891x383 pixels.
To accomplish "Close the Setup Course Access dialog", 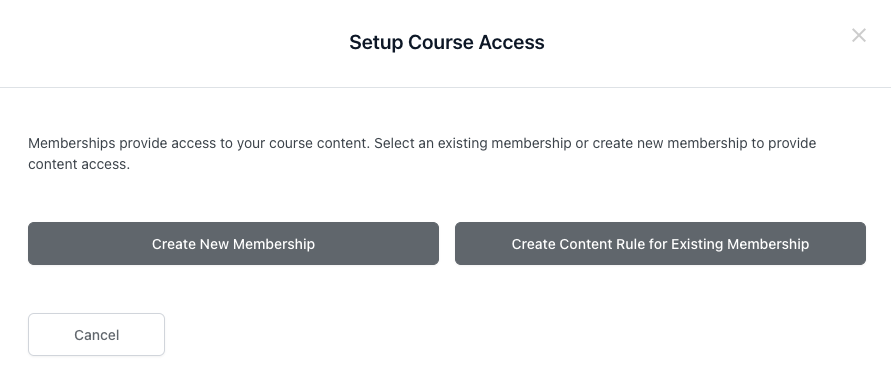I will click(859, 35).
